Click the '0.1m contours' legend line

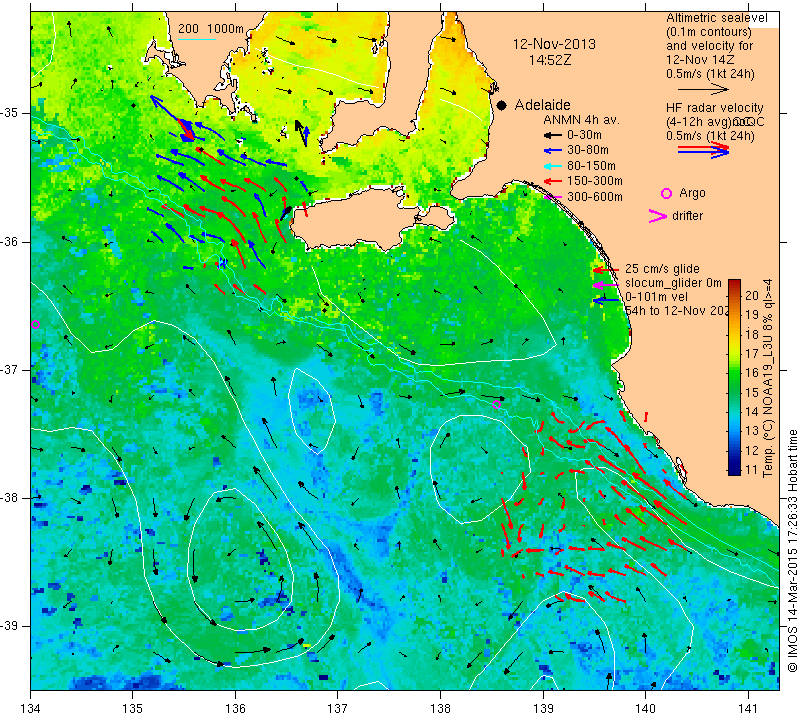[x=709, y=32]
